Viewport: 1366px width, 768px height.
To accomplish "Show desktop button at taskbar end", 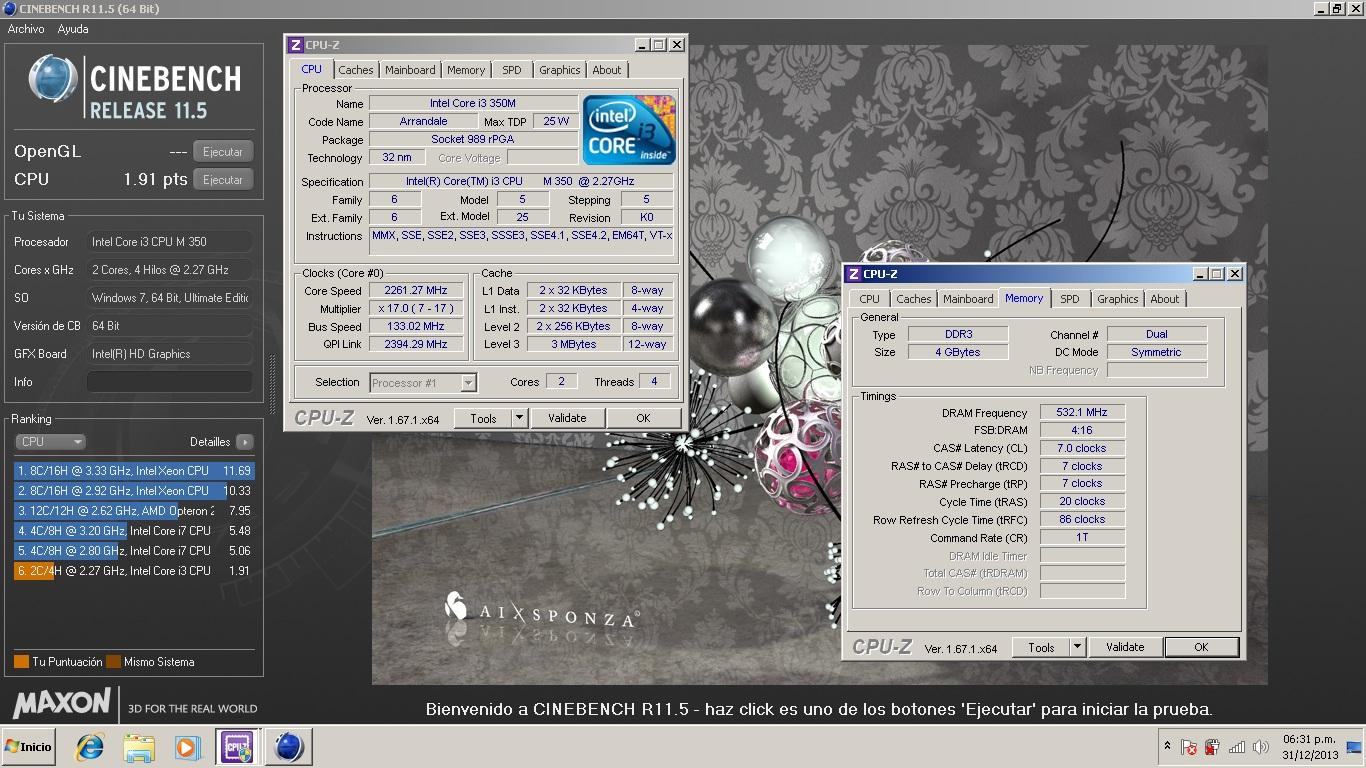I will pyautogui.click(x=1356, y=747).
